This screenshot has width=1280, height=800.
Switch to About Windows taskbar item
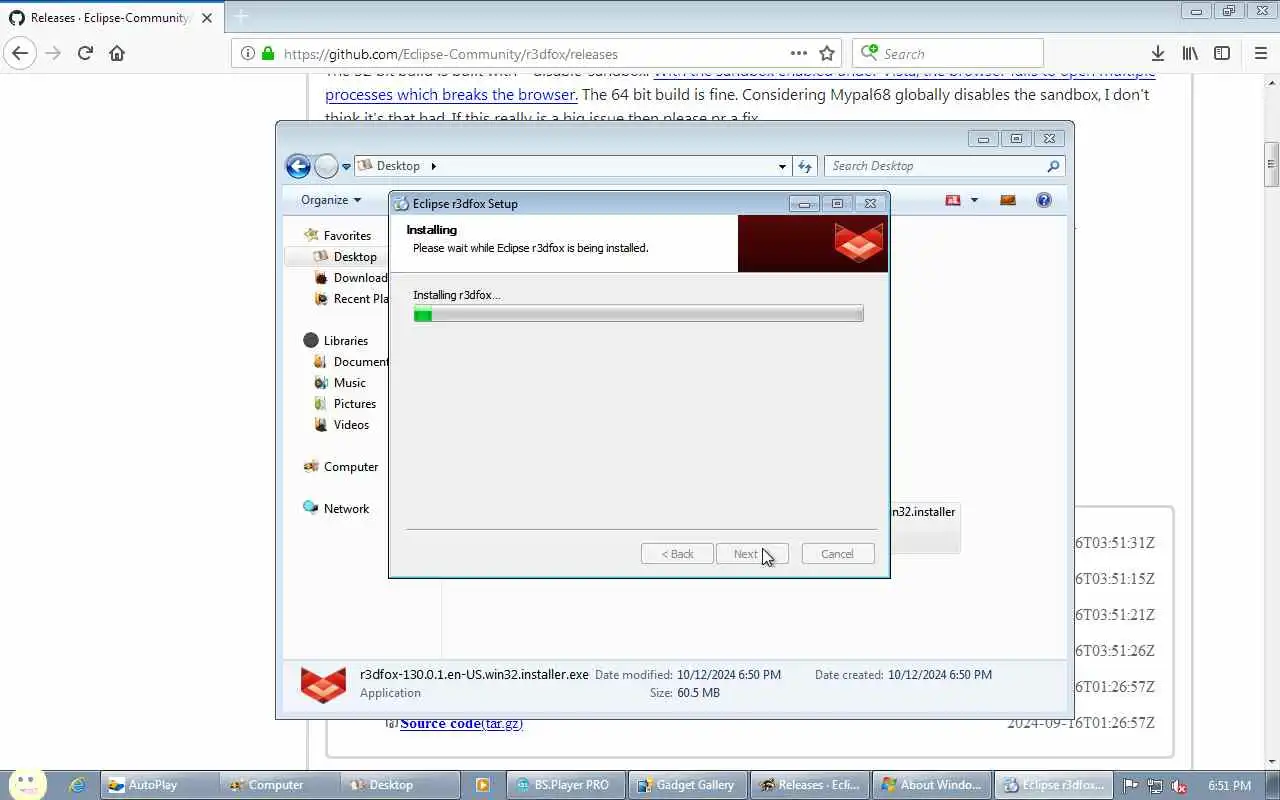[931, 785]
